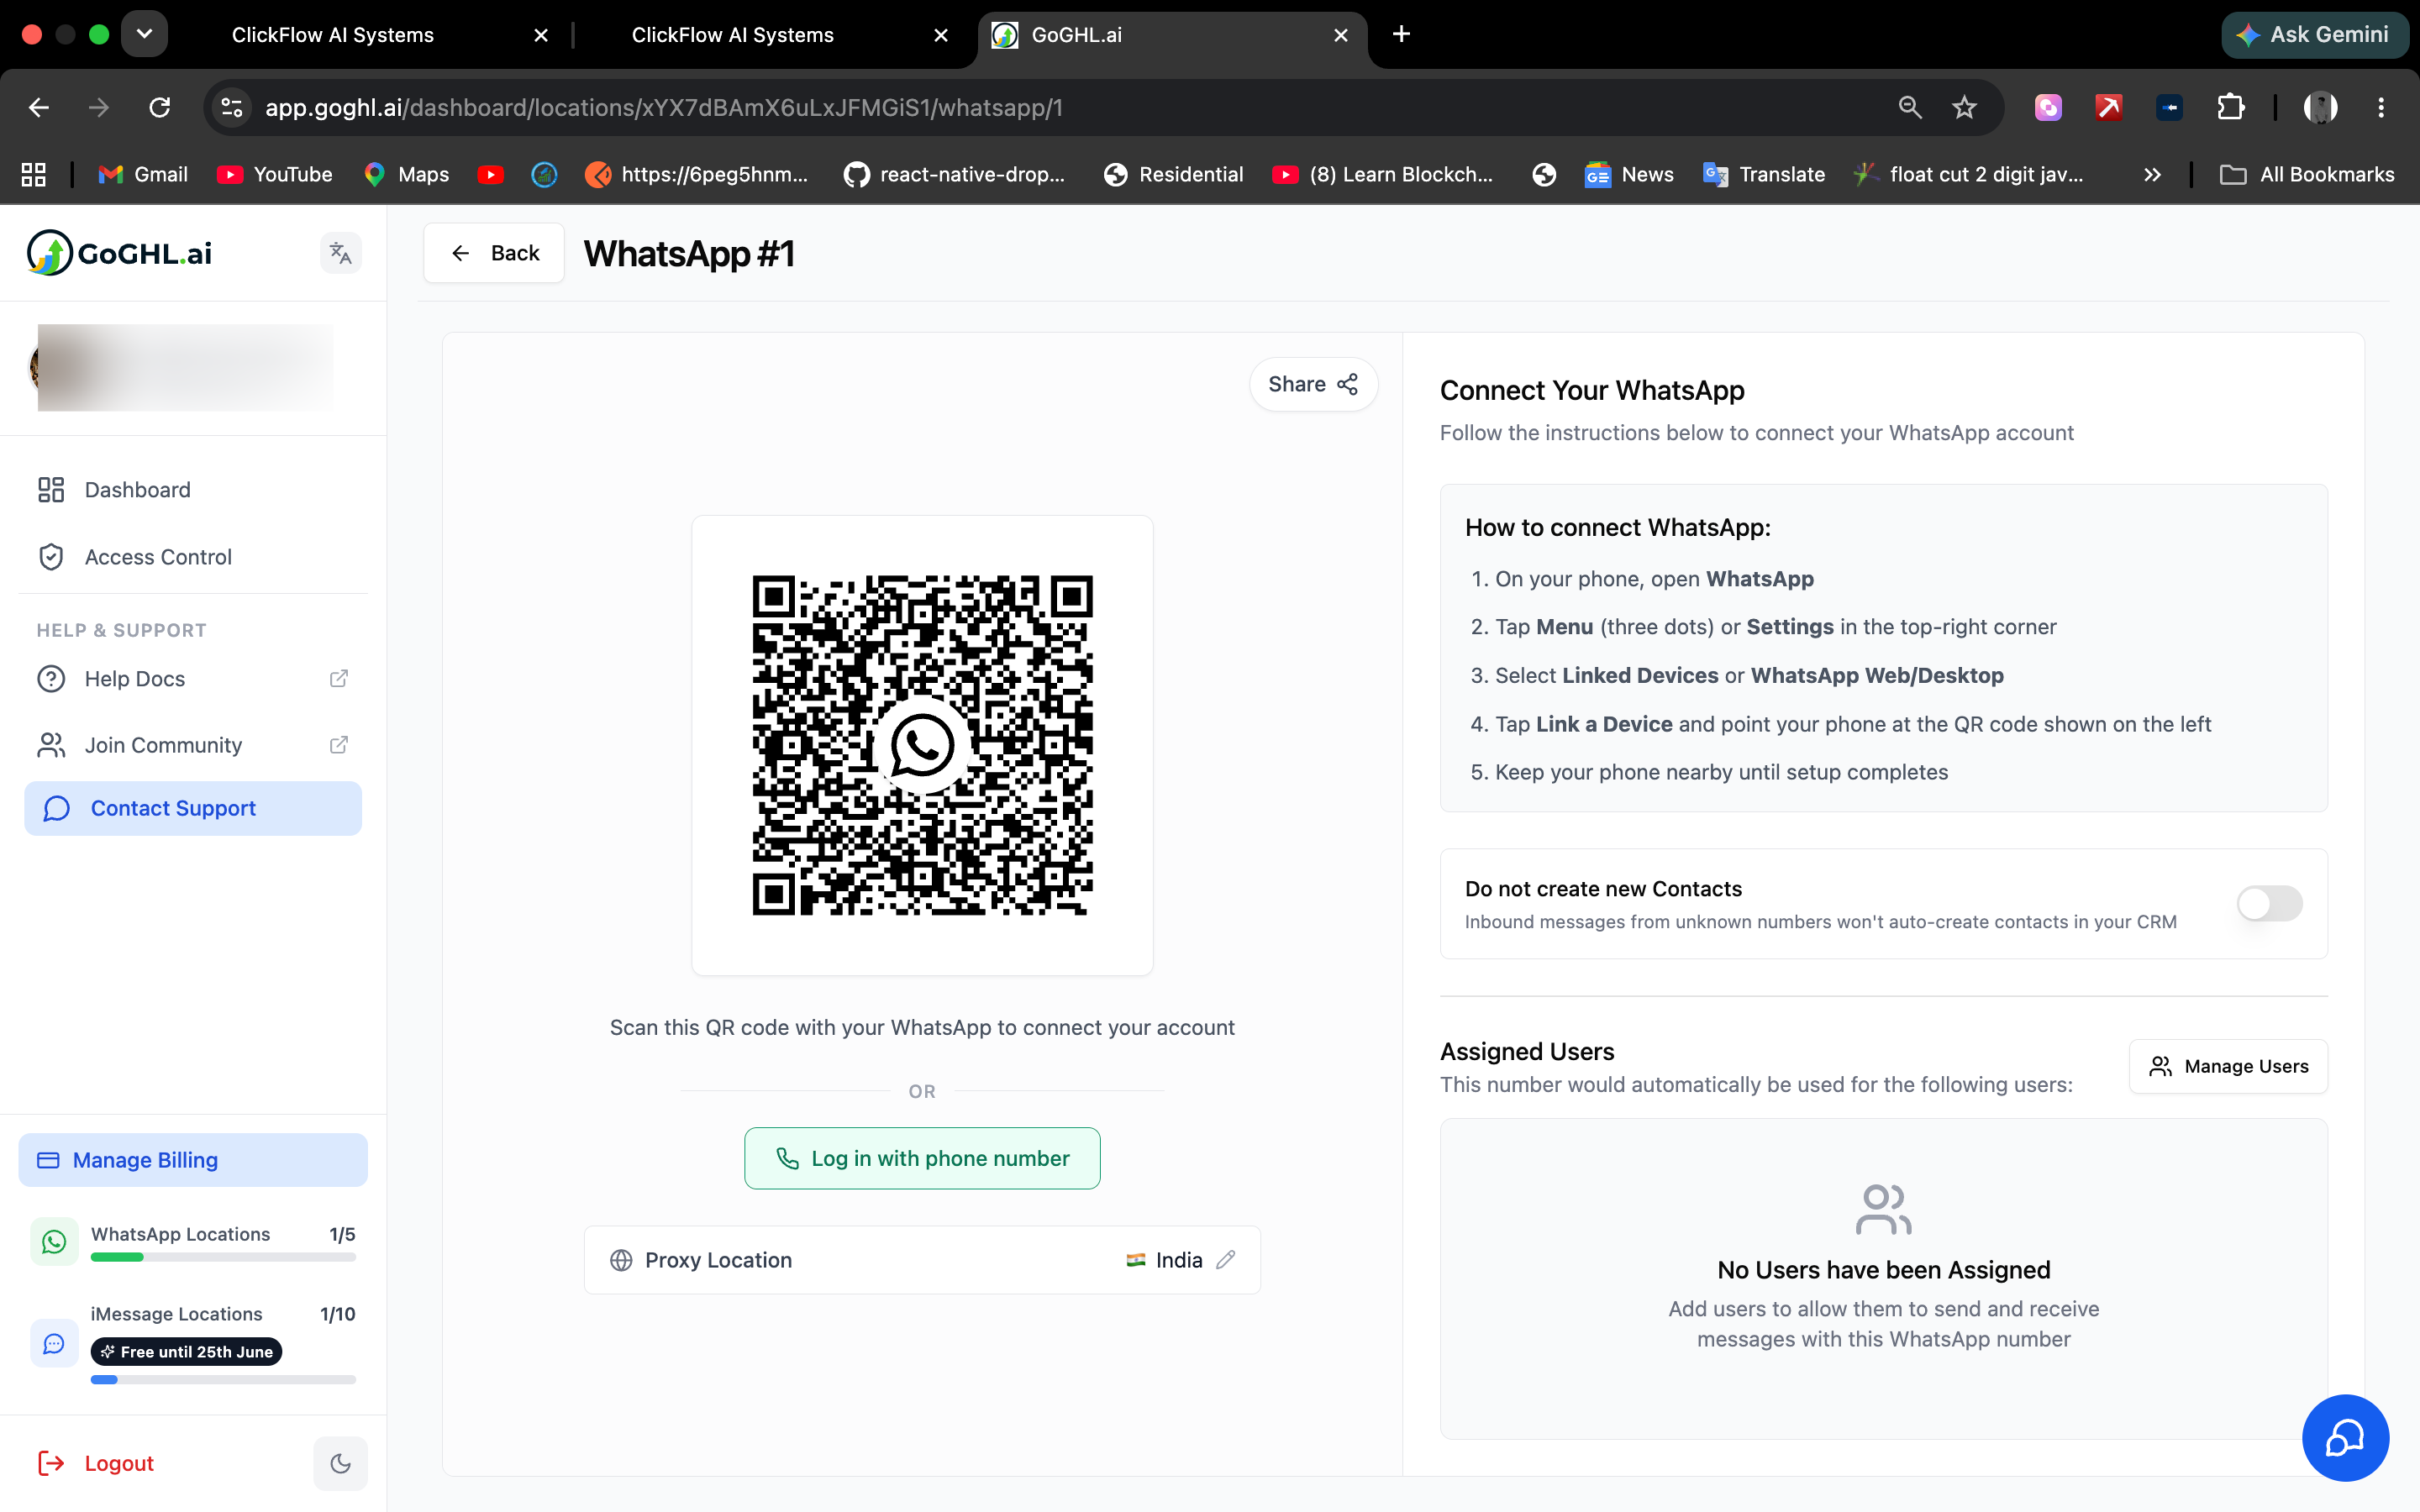Click the pink extension icon in toolbar
Image resolution: width=2420 pixels, height=1512 pixels.
coord(2048,107)
